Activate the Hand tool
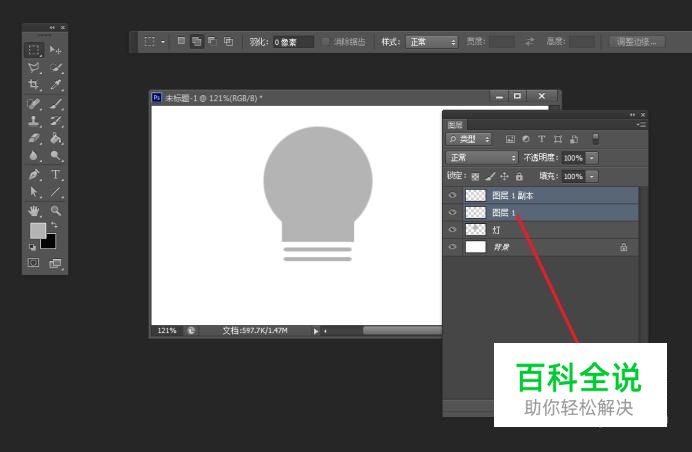The height and width of the screenshot is (452, 692). click(34, 210)
